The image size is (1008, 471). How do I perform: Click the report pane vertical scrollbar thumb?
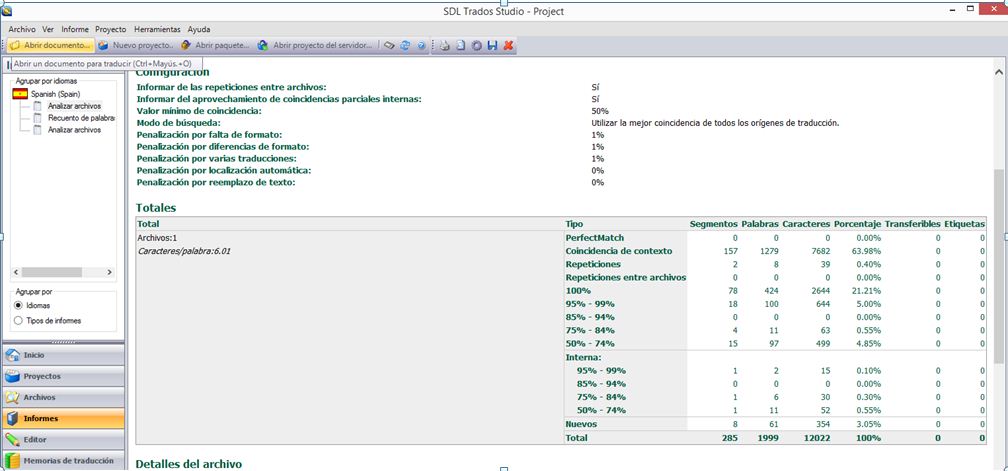click(999, 265)
